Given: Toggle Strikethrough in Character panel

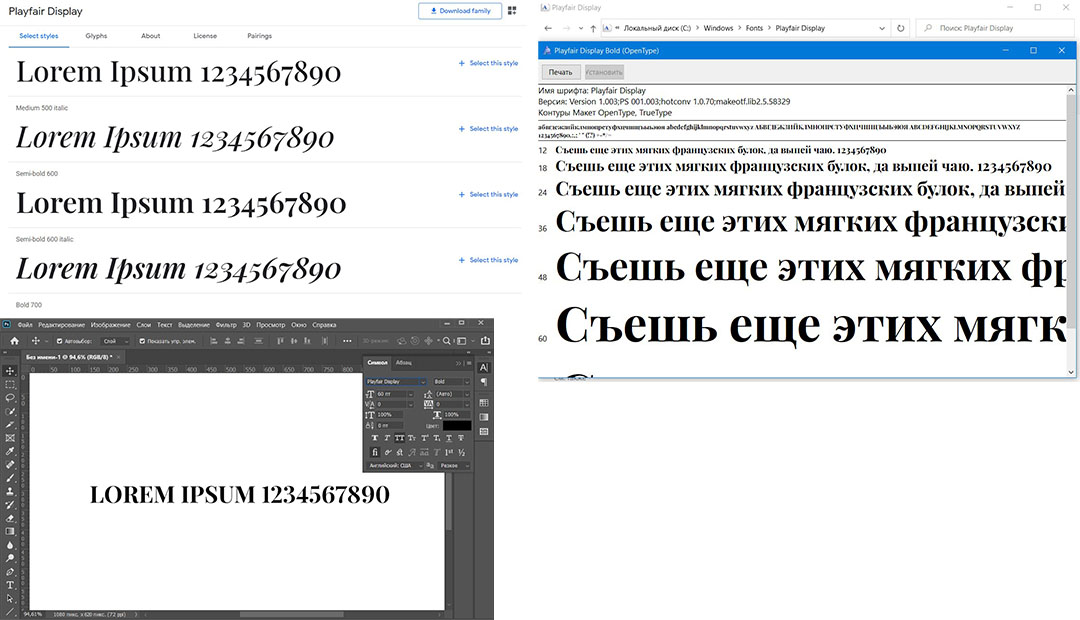Looking at the screenshot, I should click(x=461, y=438).
